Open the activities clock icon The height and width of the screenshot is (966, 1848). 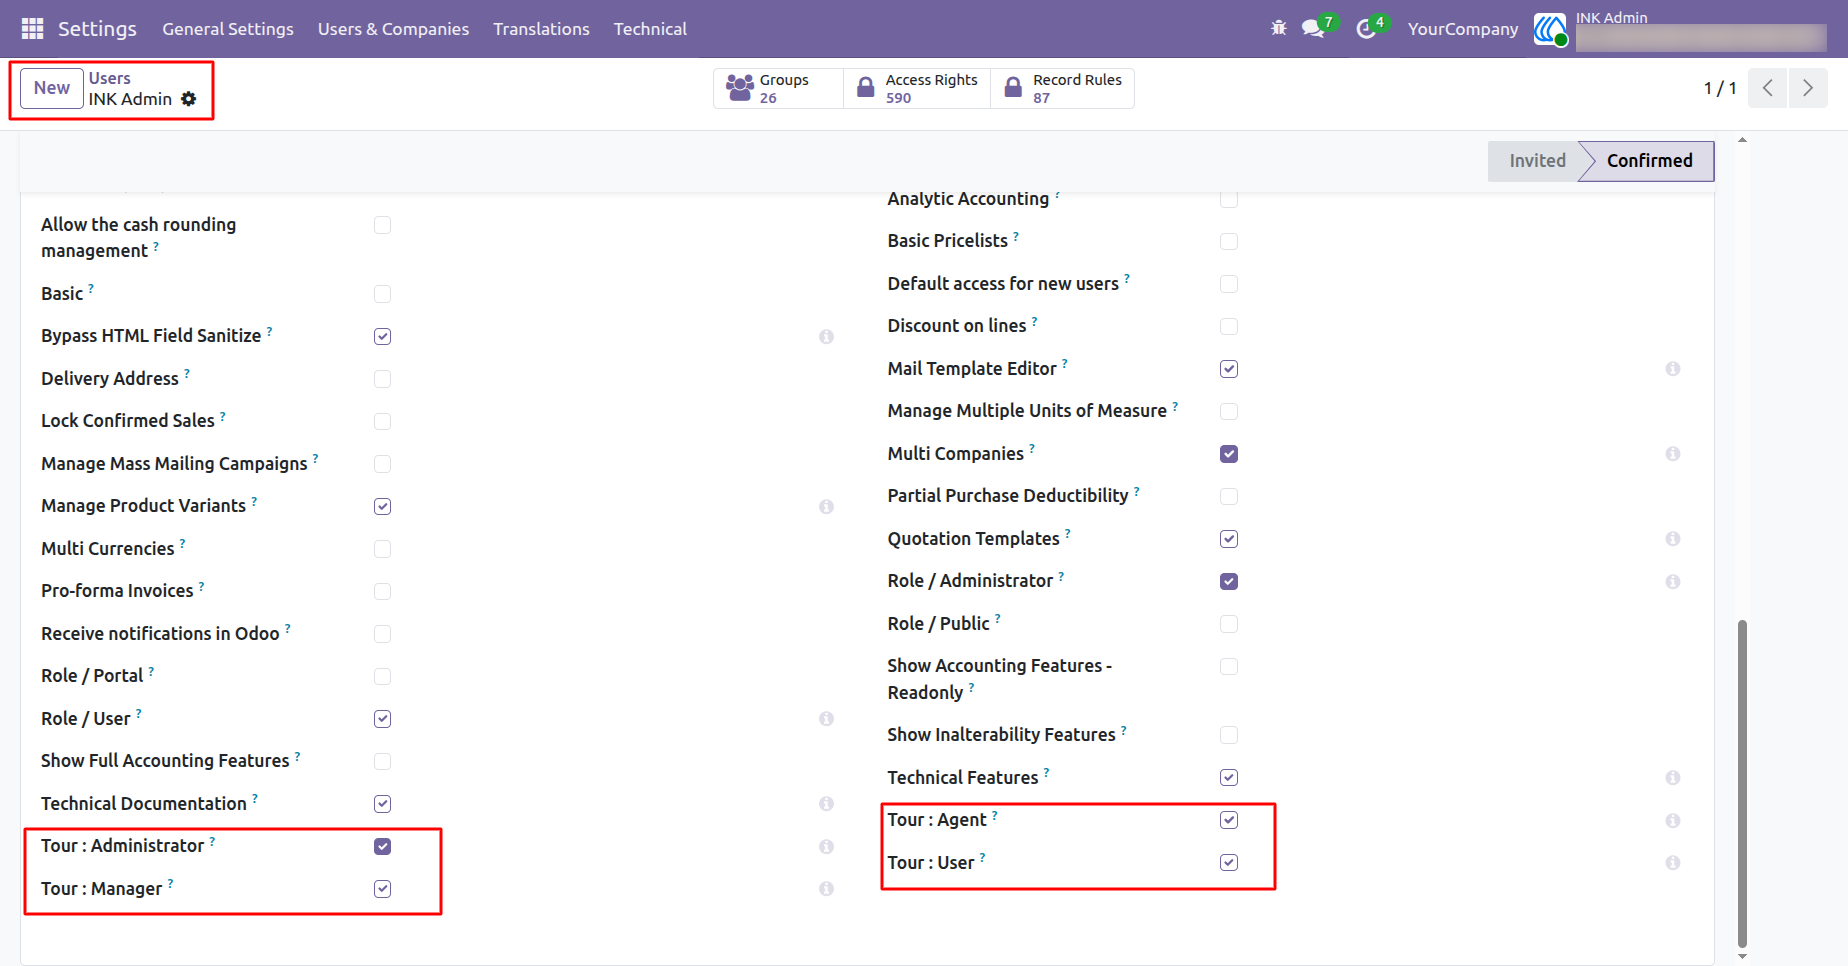[x=1366, y=29]
